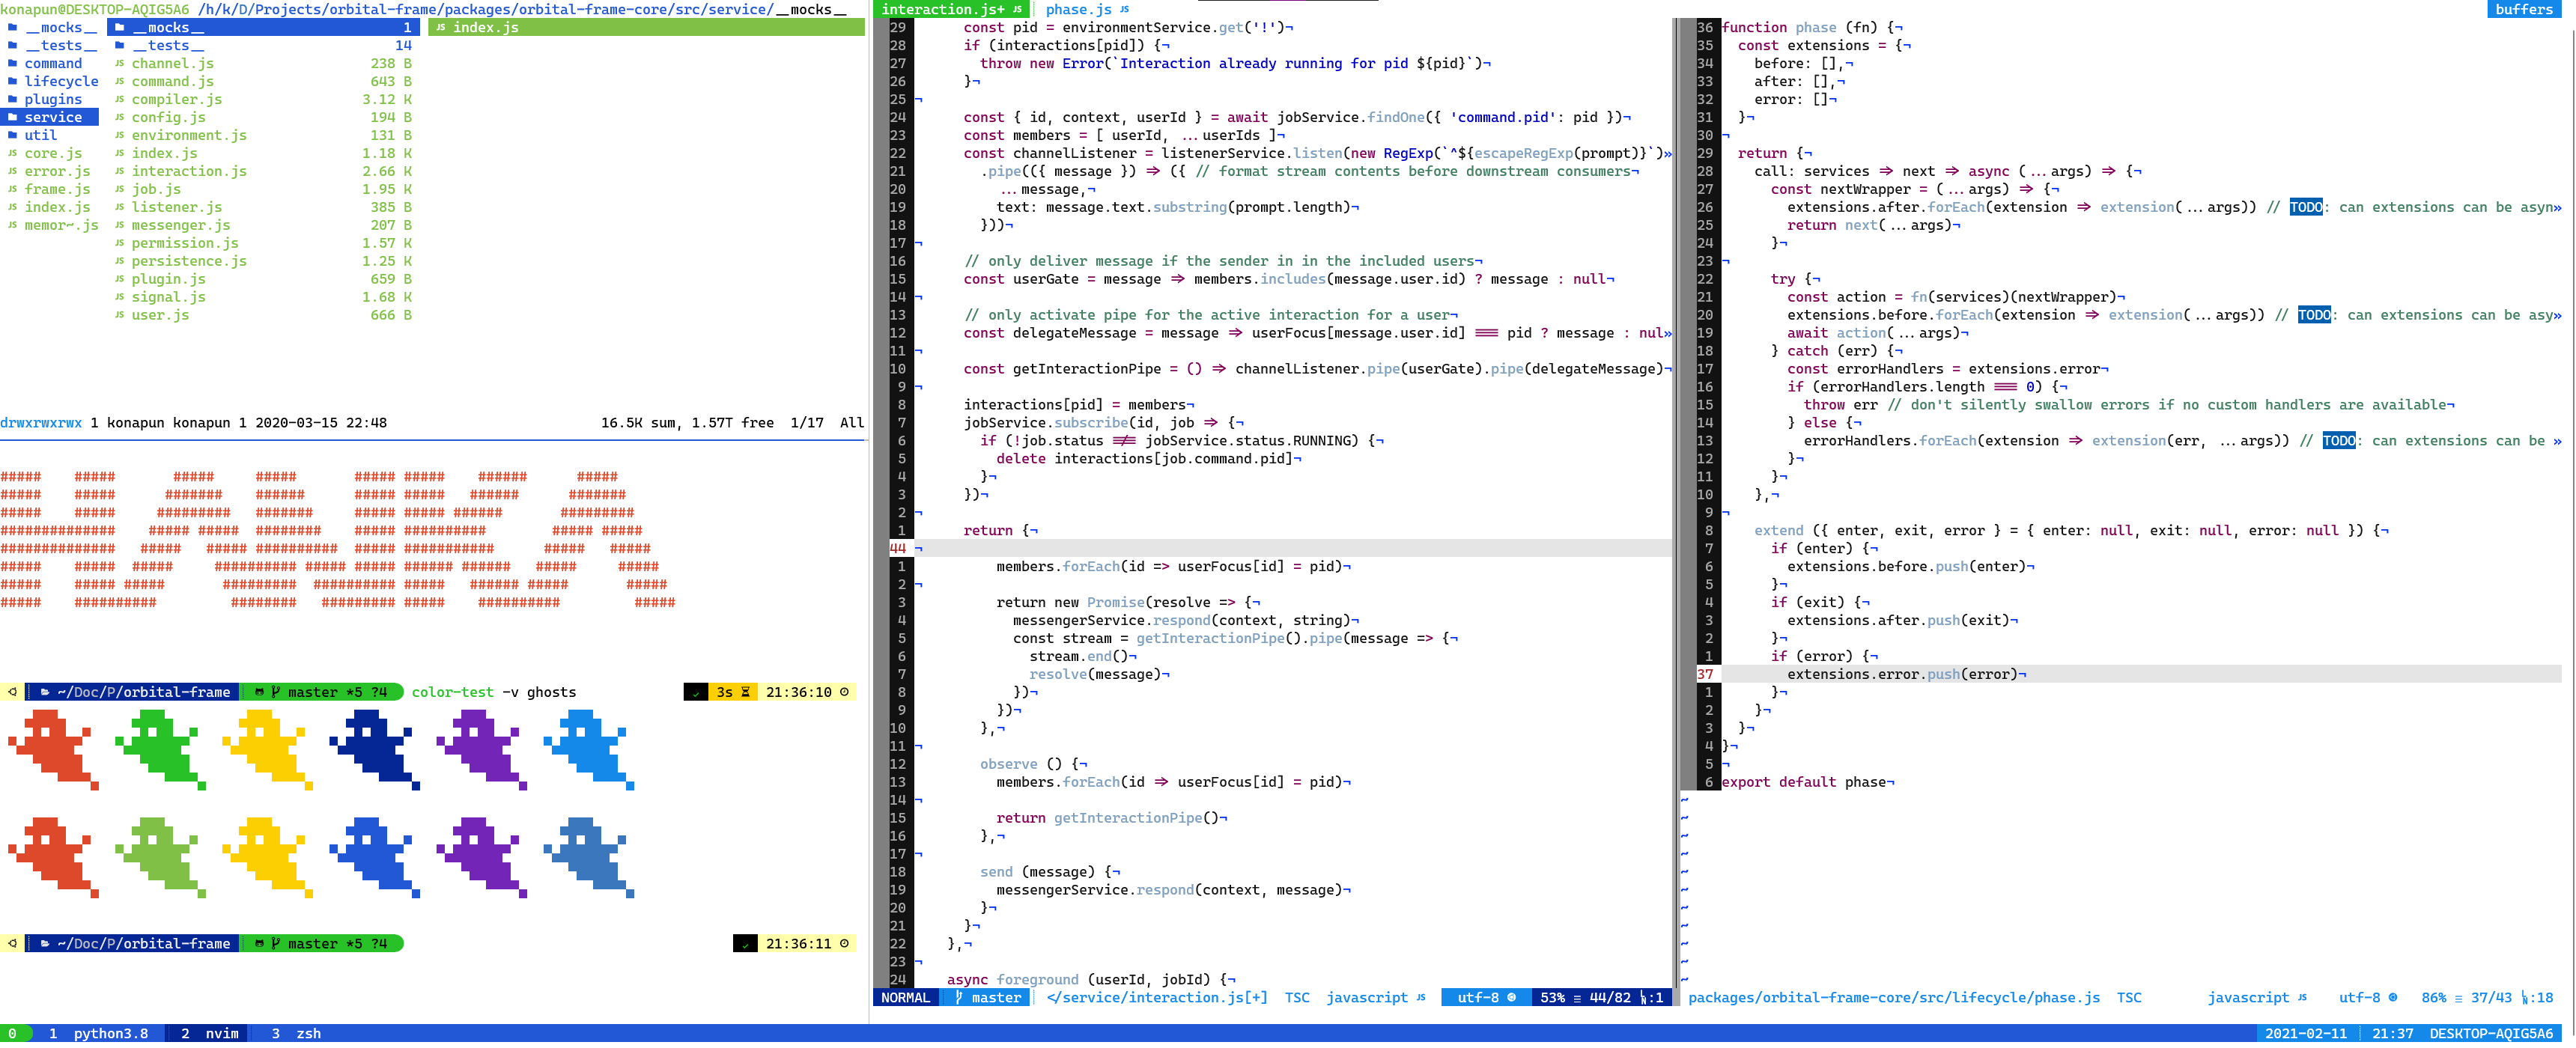Click the folder icon next to lifecycle
The image size is (2576, 1048).
[12, 81]
